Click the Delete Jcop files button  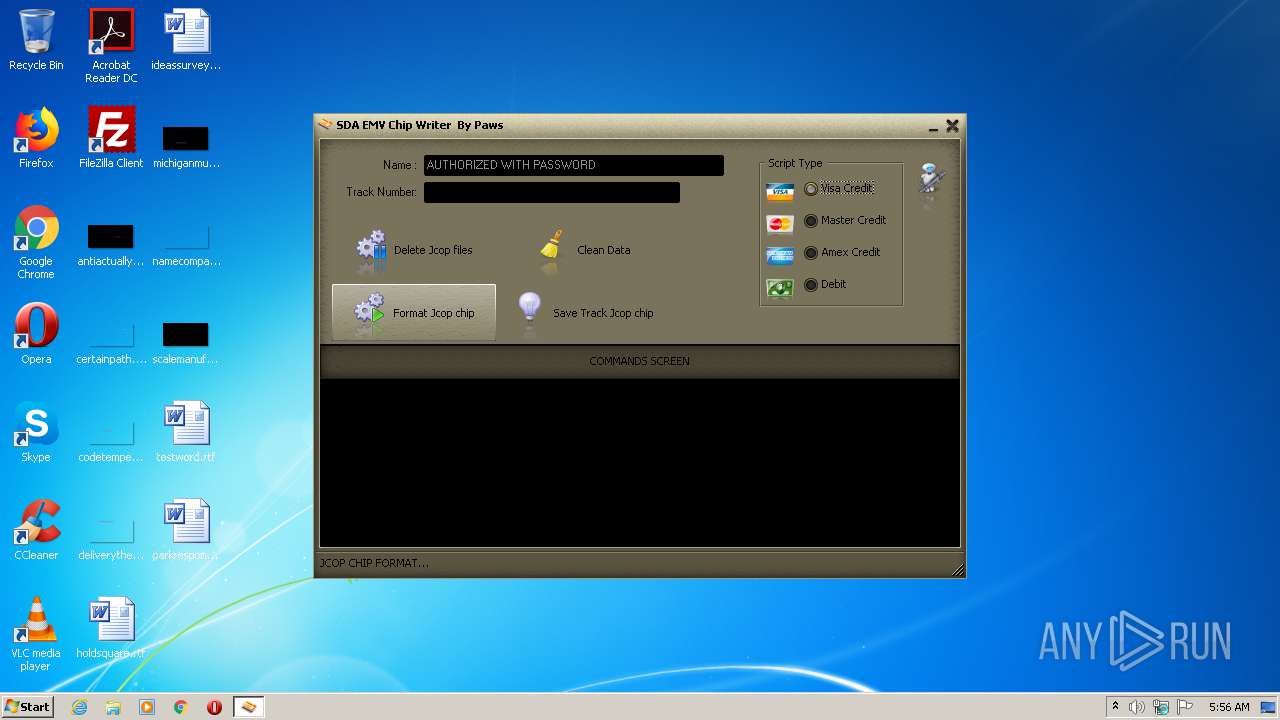tap(414, 250)
